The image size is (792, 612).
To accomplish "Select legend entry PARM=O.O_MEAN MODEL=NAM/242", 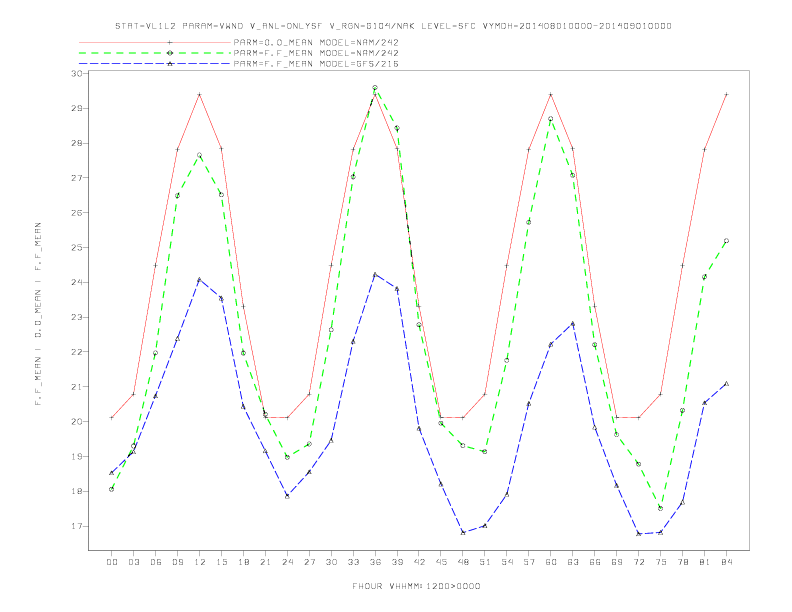I will point(316,42).
